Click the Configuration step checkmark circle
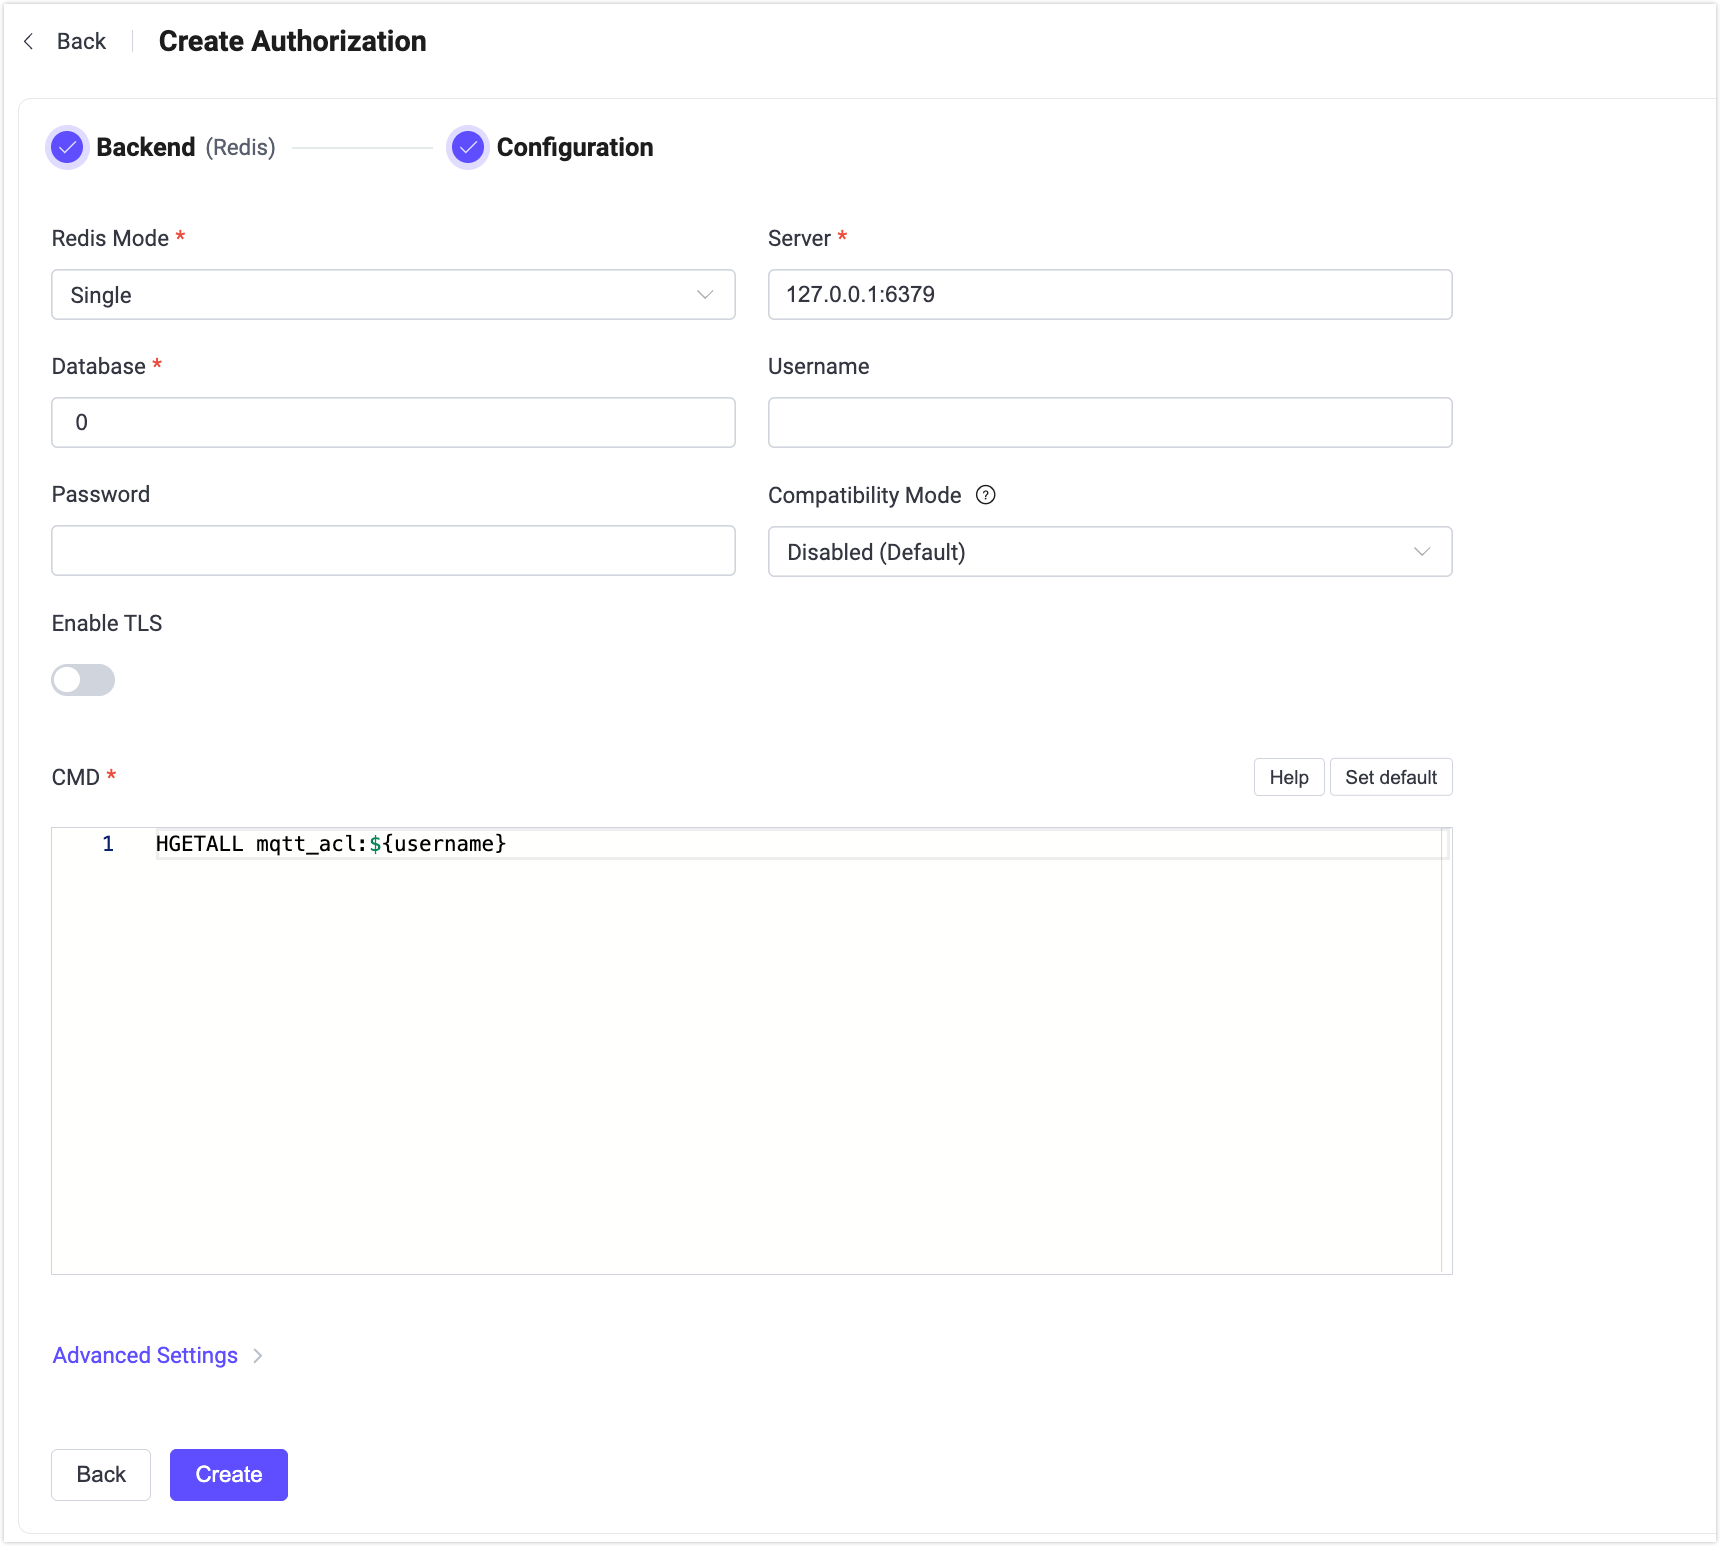This screenshot has height=1546, width=1720. coord(467,148)
